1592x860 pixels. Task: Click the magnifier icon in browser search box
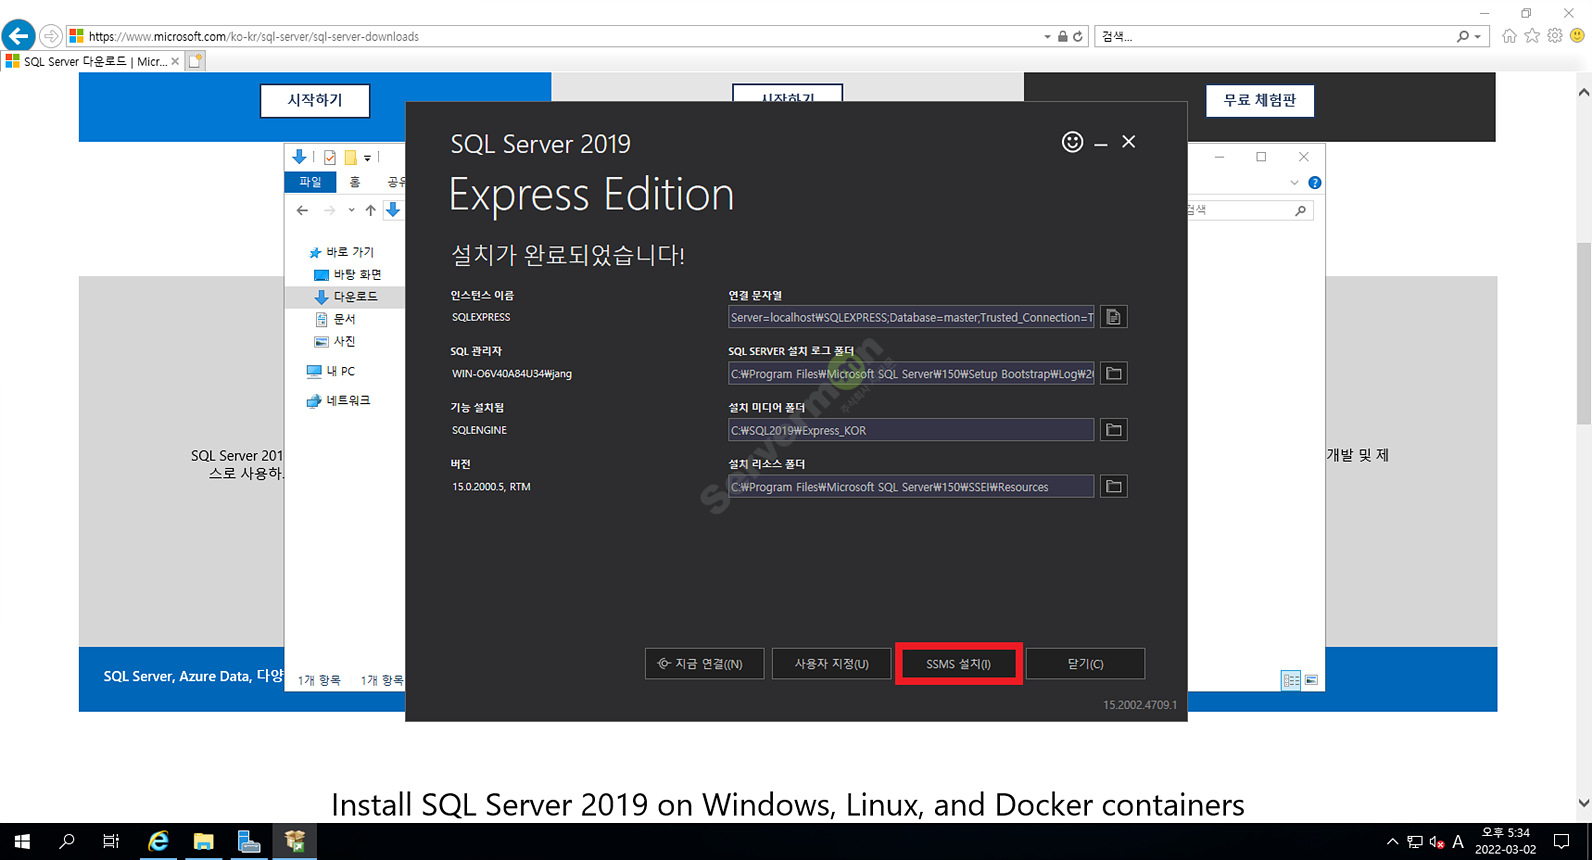tap(1463, 36)
